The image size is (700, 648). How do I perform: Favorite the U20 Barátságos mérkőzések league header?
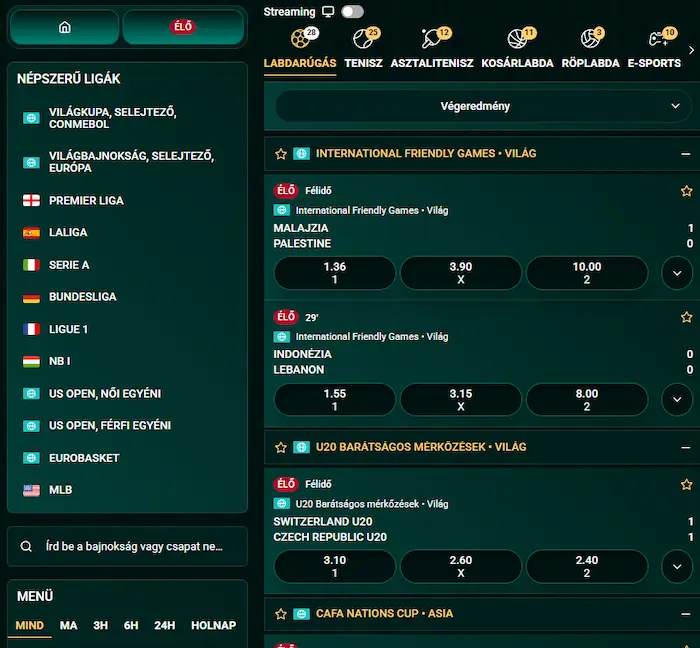(281, 447)
